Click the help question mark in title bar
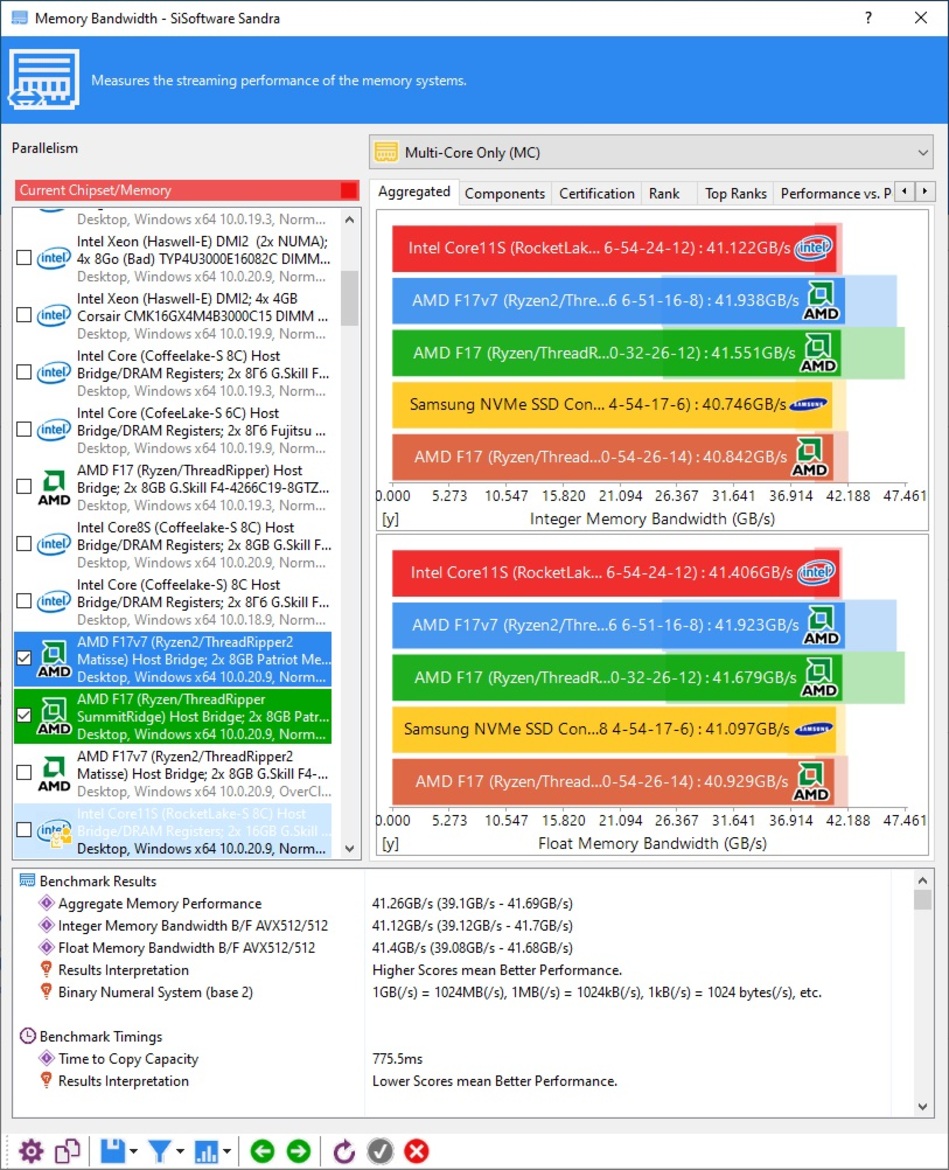The image size is (949, 1170). [868, 18]
